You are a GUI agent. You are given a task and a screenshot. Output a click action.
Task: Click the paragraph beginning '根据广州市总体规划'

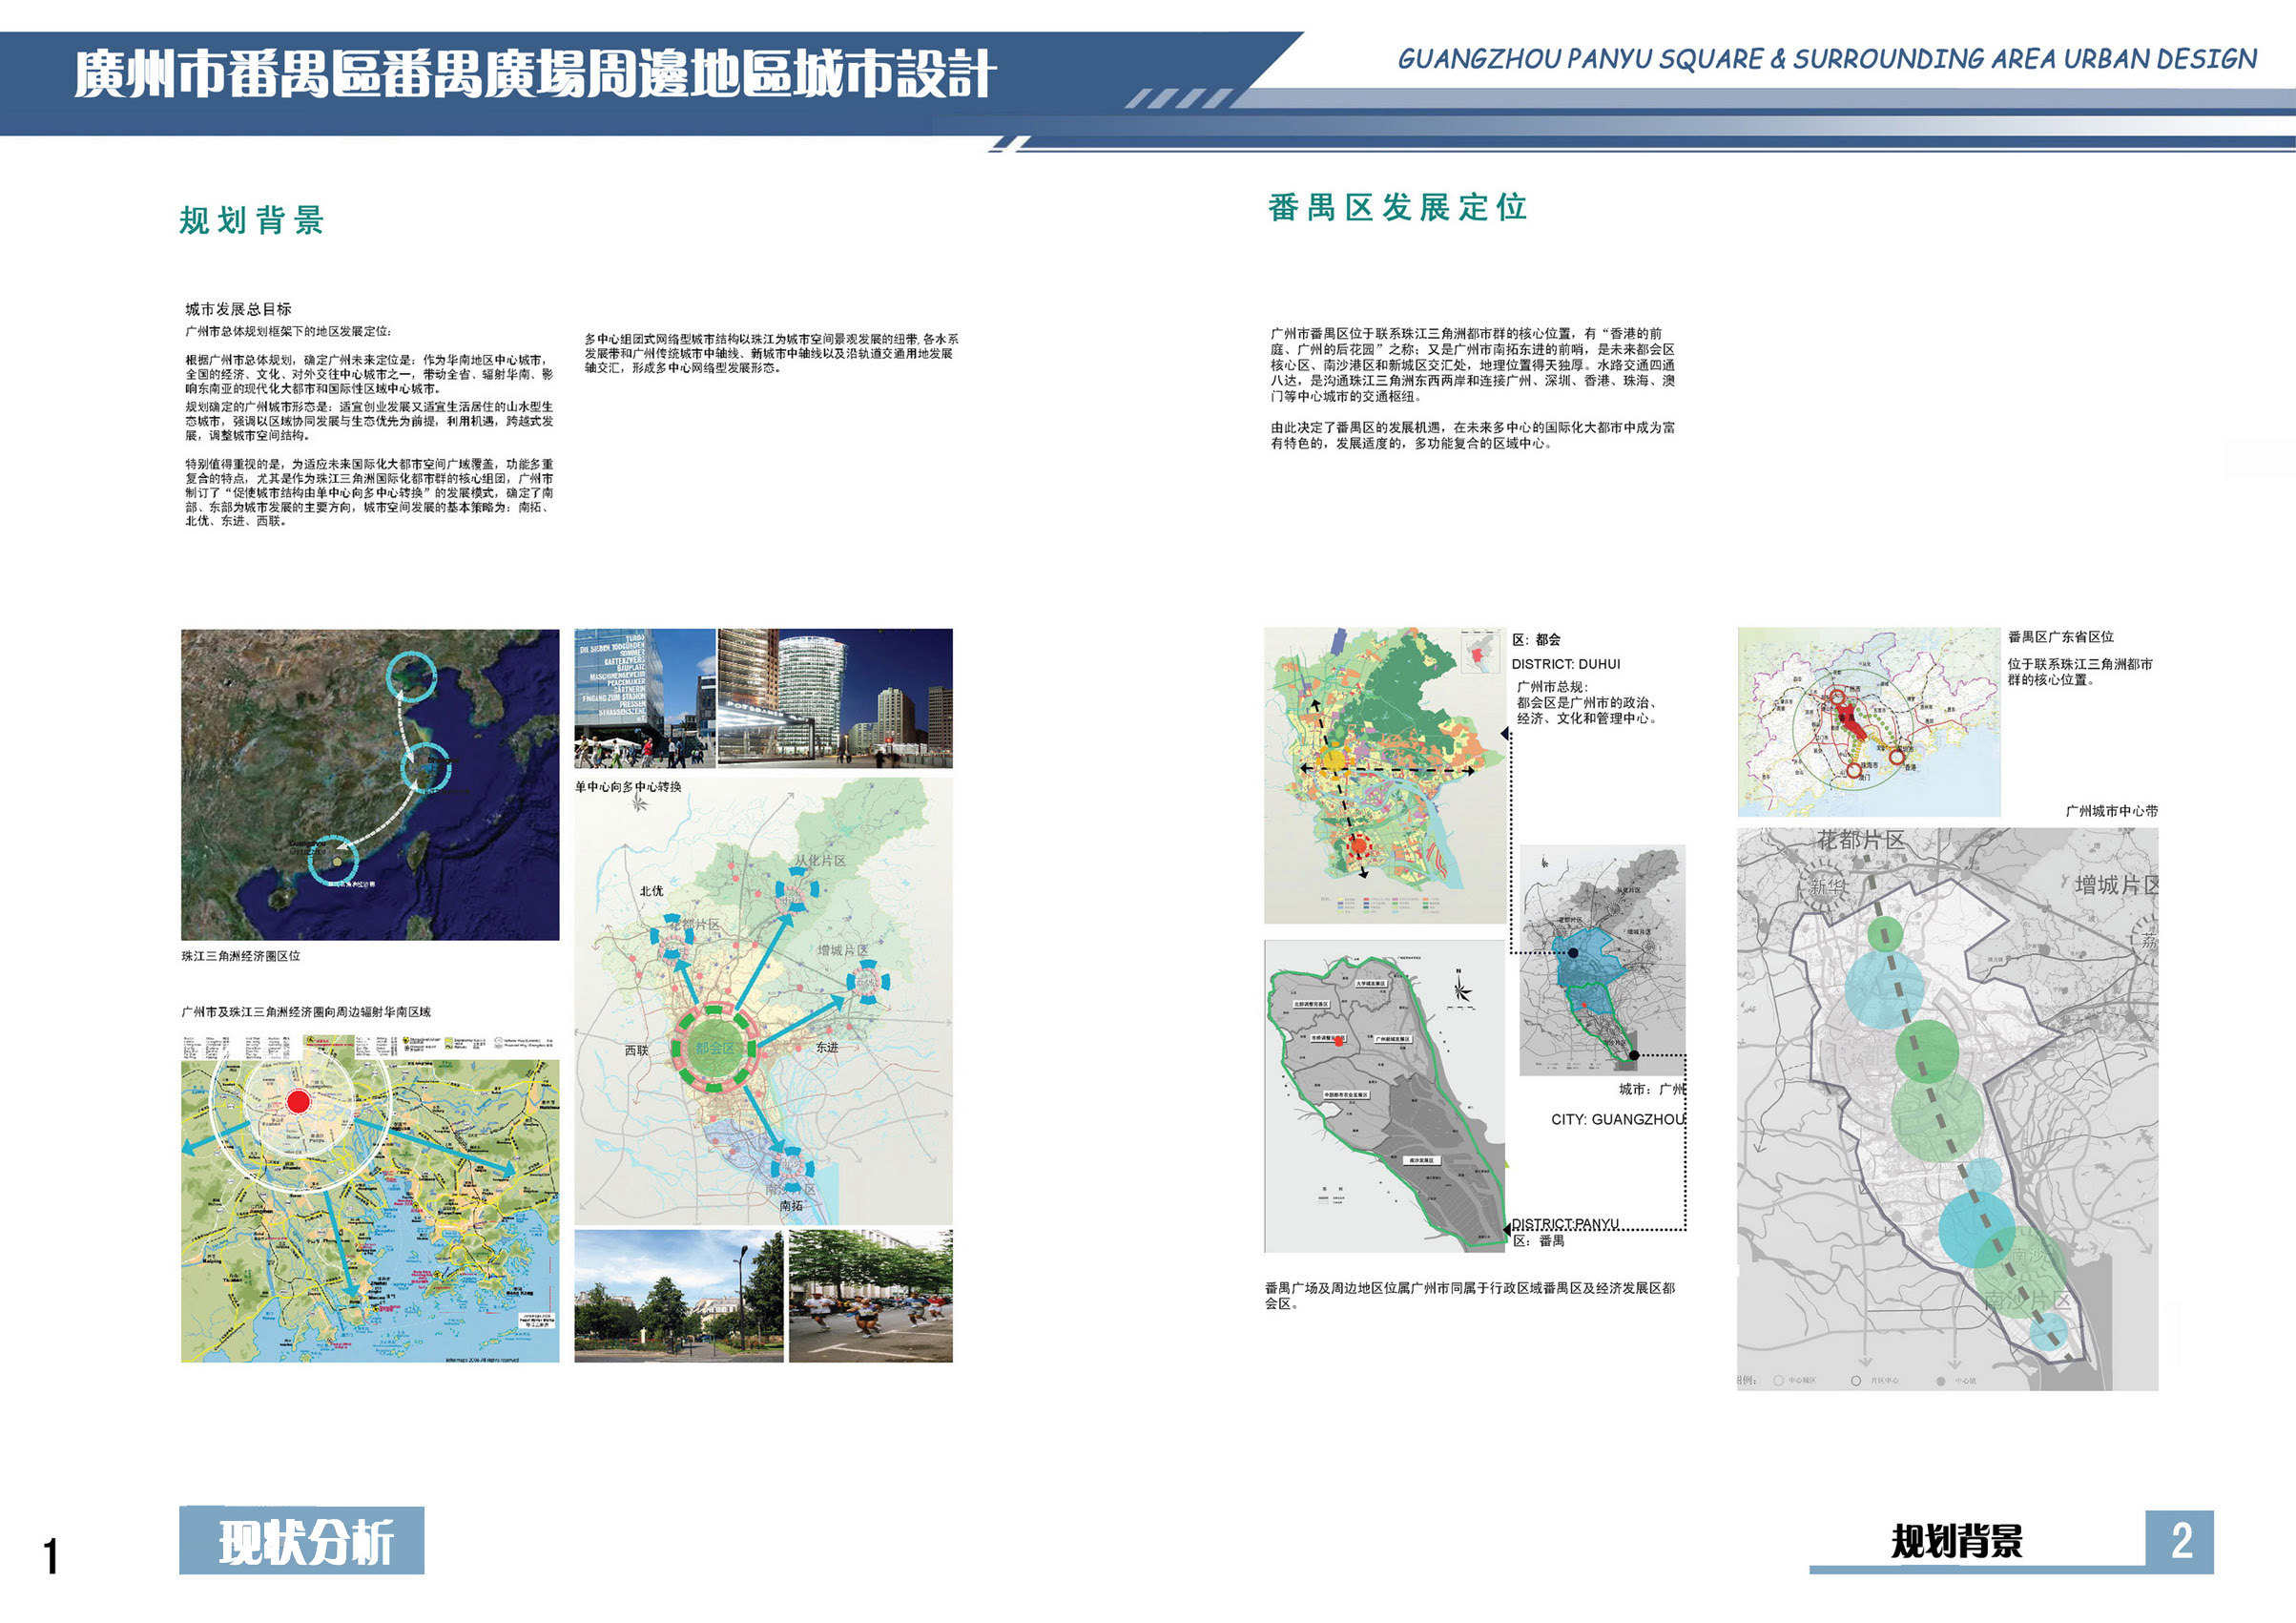pos(369,374)
